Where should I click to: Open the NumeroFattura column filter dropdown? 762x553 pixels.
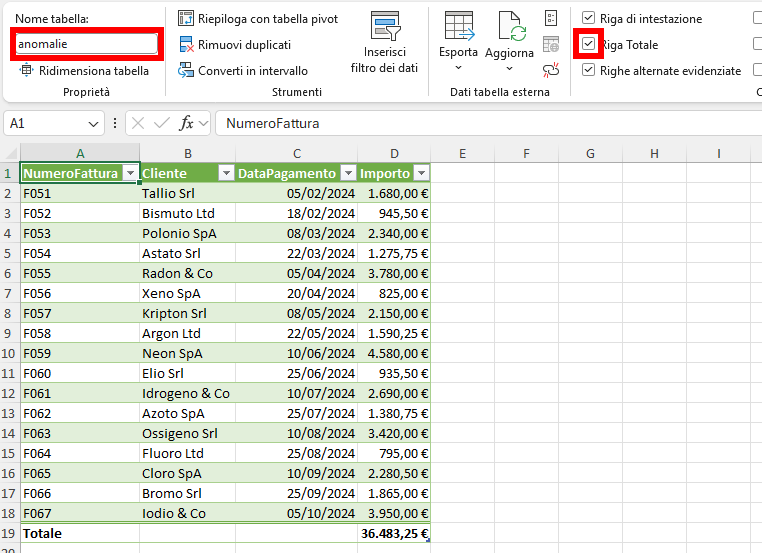point(129,173)
